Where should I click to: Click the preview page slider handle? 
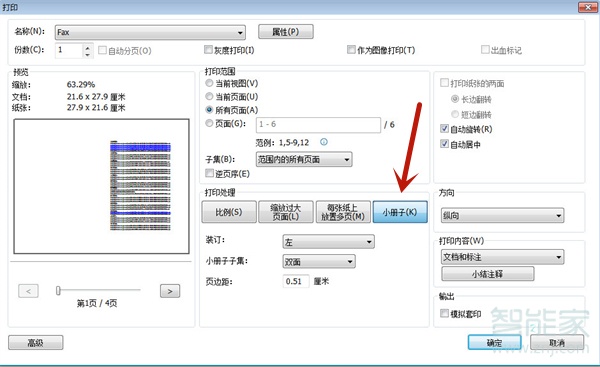click(x=58, y=290)
